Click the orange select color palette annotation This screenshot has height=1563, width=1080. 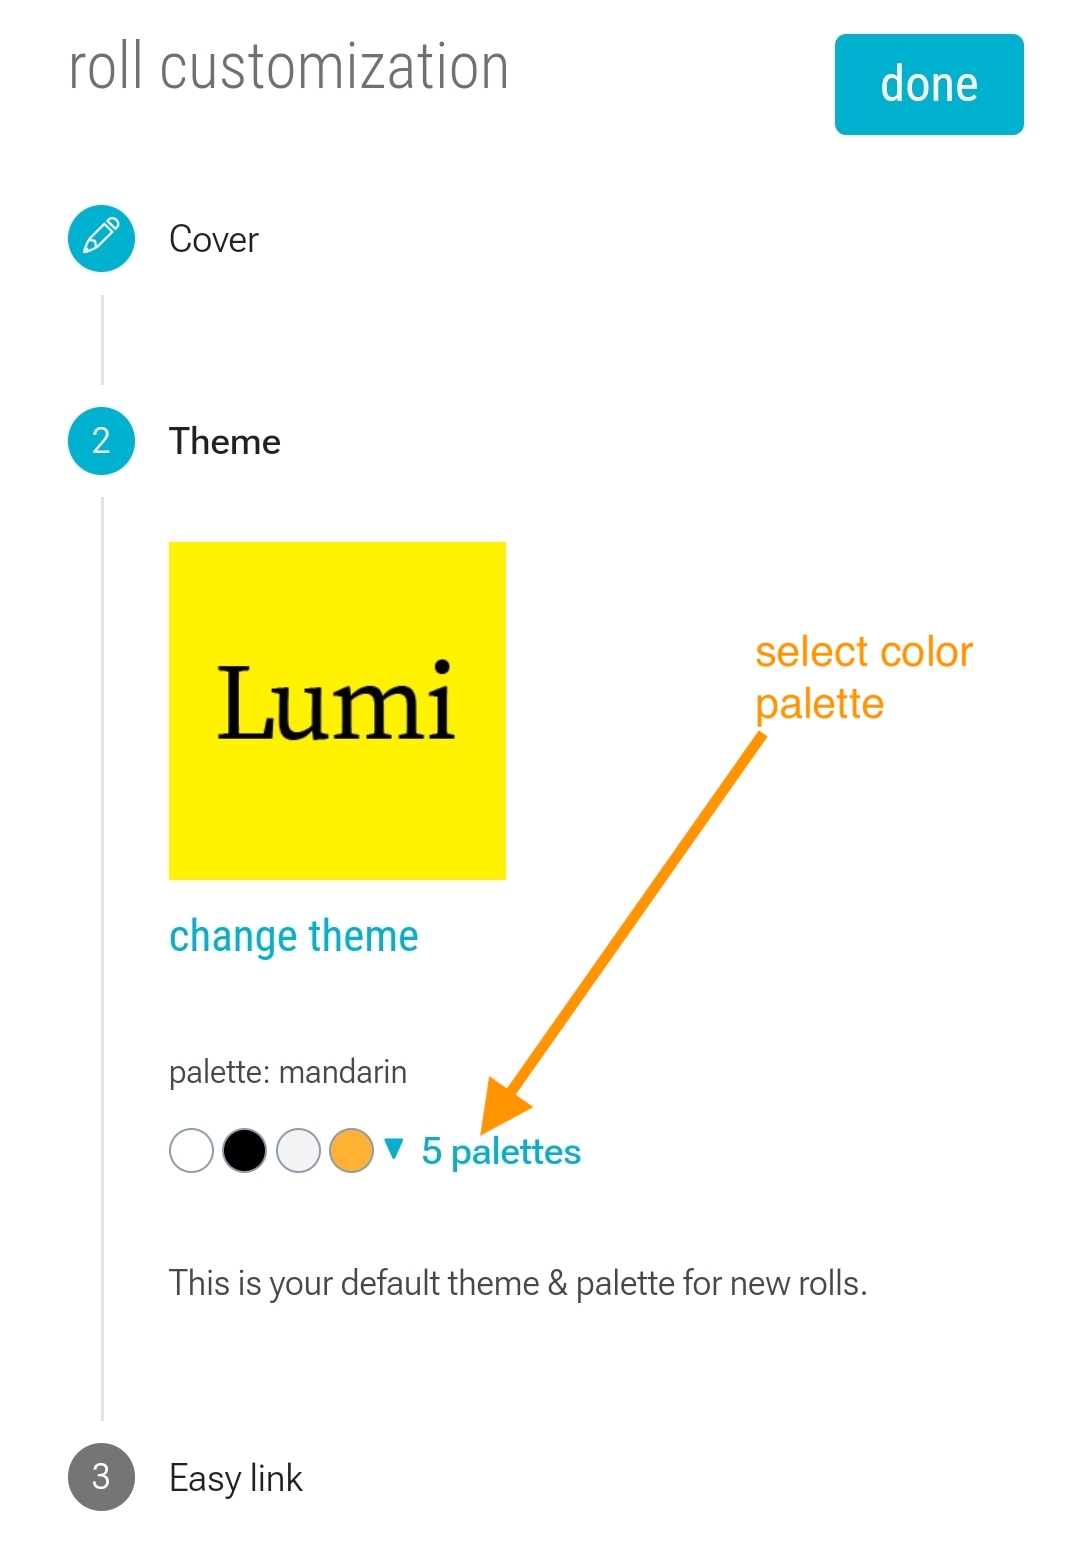coord(864,678)
